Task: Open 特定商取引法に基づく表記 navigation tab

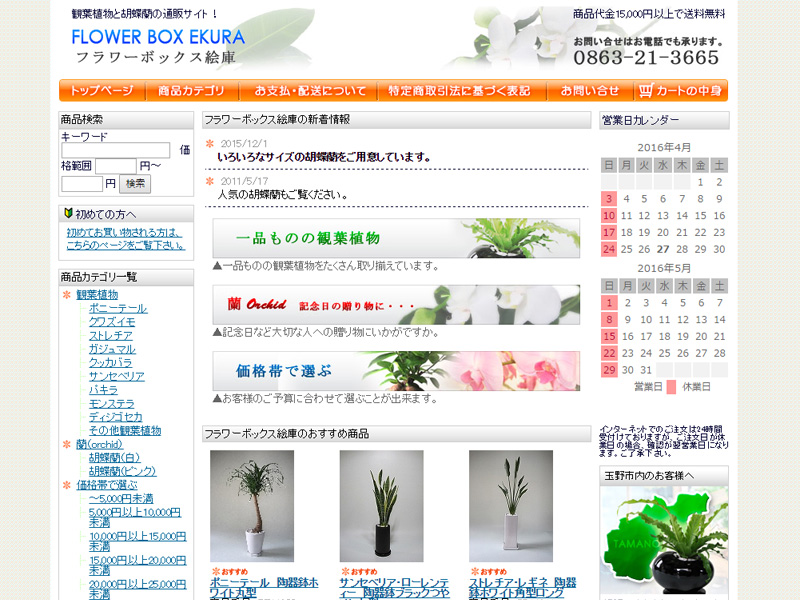Action: (459, 91)
